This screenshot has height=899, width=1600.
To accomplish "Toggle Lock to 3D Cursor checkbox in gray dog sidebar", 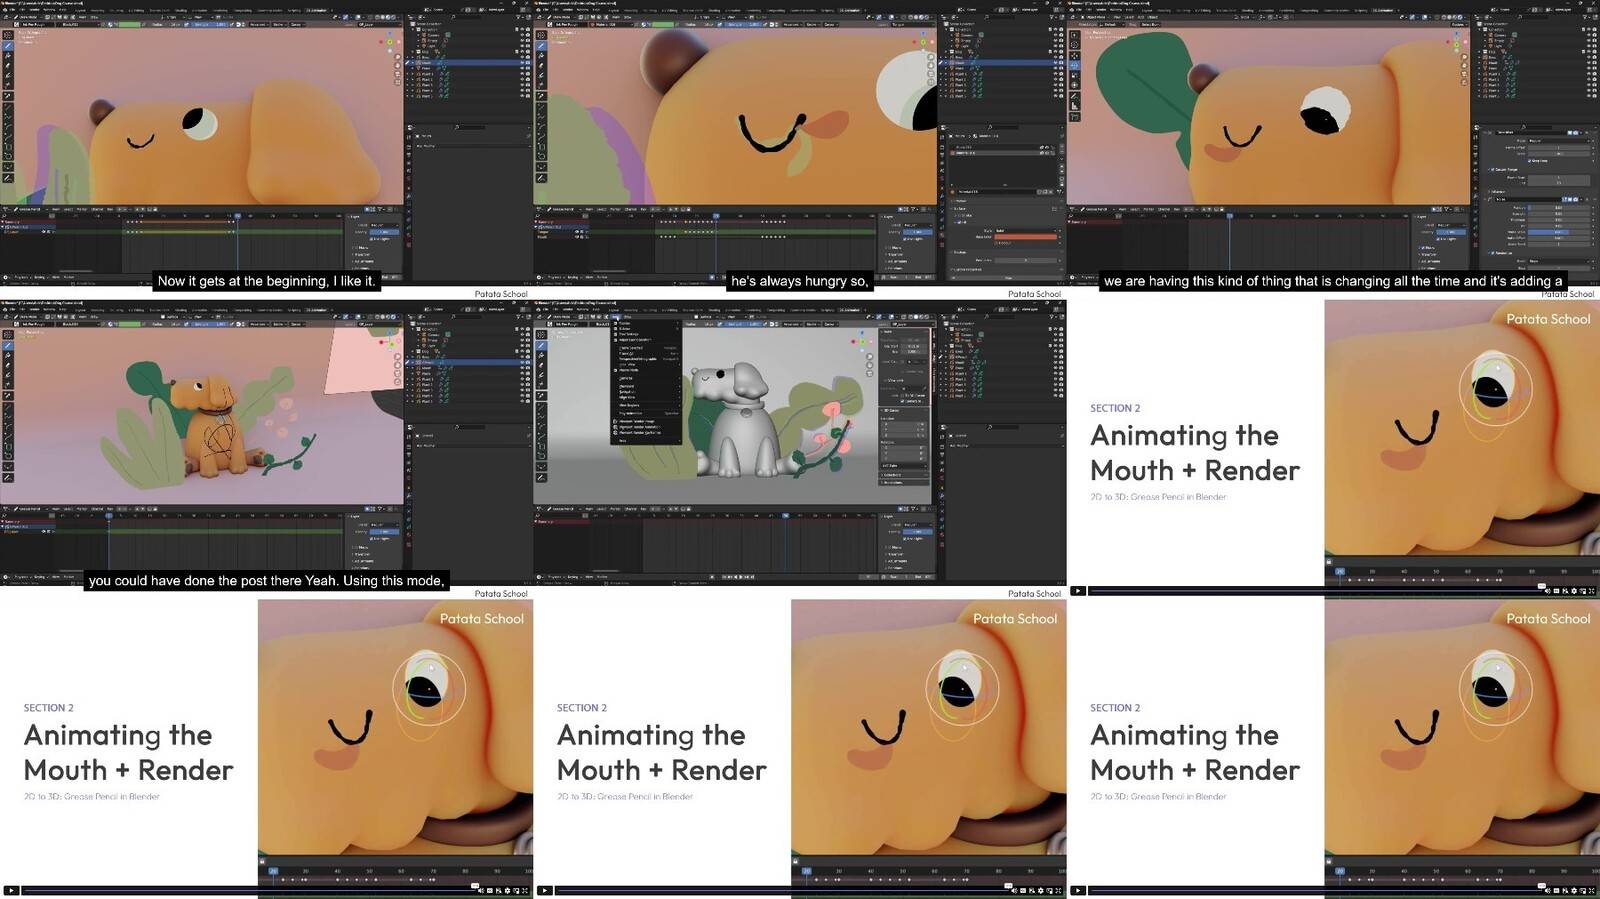I will (x=902, y=396).
